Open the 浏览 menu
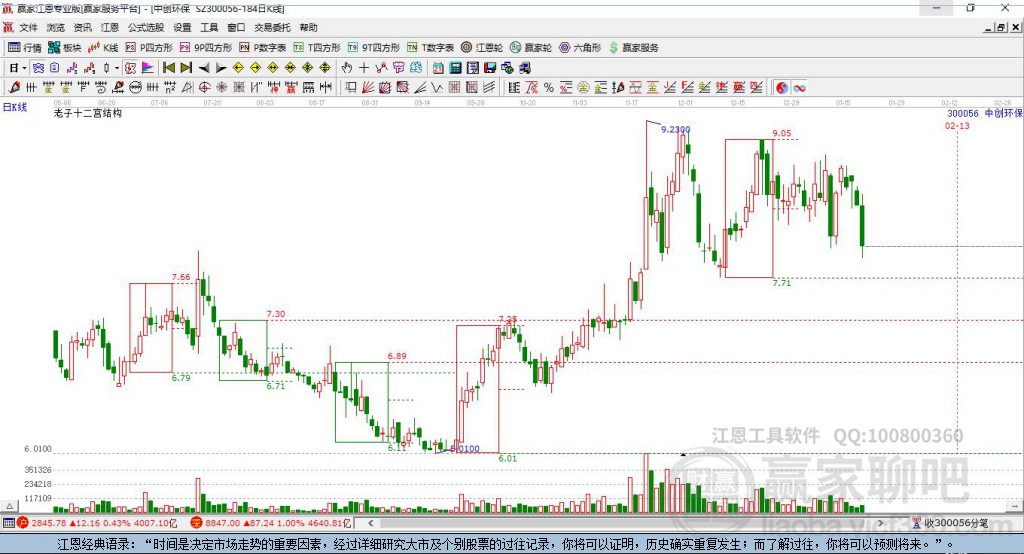The height and width of the screenshot is (554, 1024). (56, 27)
